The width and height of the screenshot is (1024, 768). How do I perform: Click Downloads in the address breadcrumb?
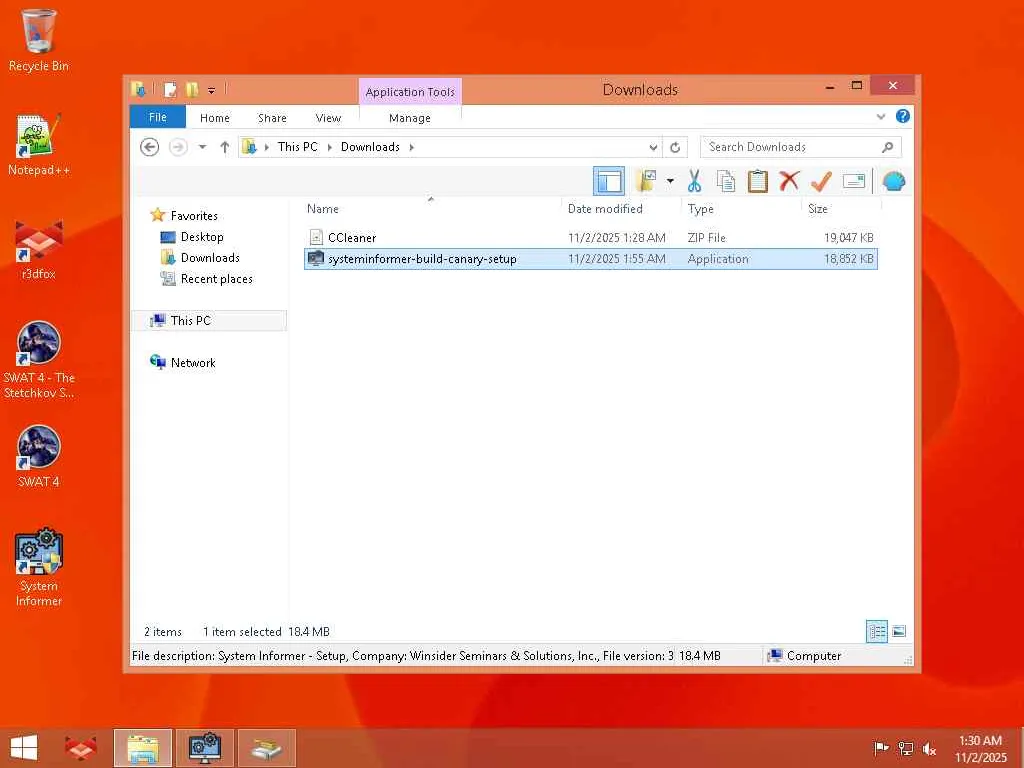pos(370,147)
